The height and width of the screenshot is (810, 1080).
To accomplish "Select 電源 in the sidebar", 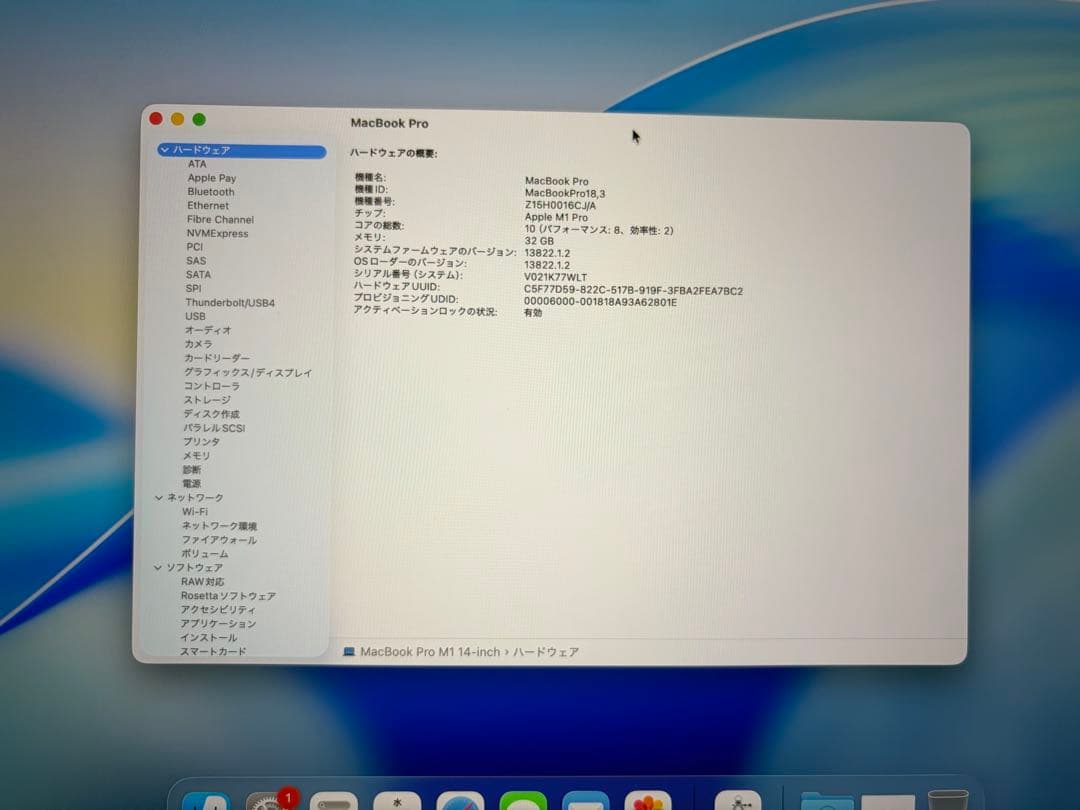I will pos(191,484).
